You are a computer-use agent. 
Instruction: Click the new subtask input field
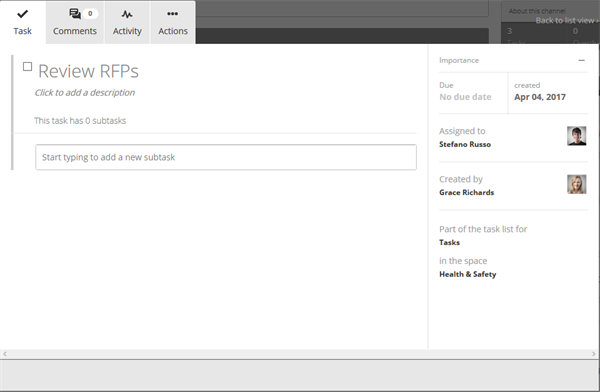click(x=226, y=157)
